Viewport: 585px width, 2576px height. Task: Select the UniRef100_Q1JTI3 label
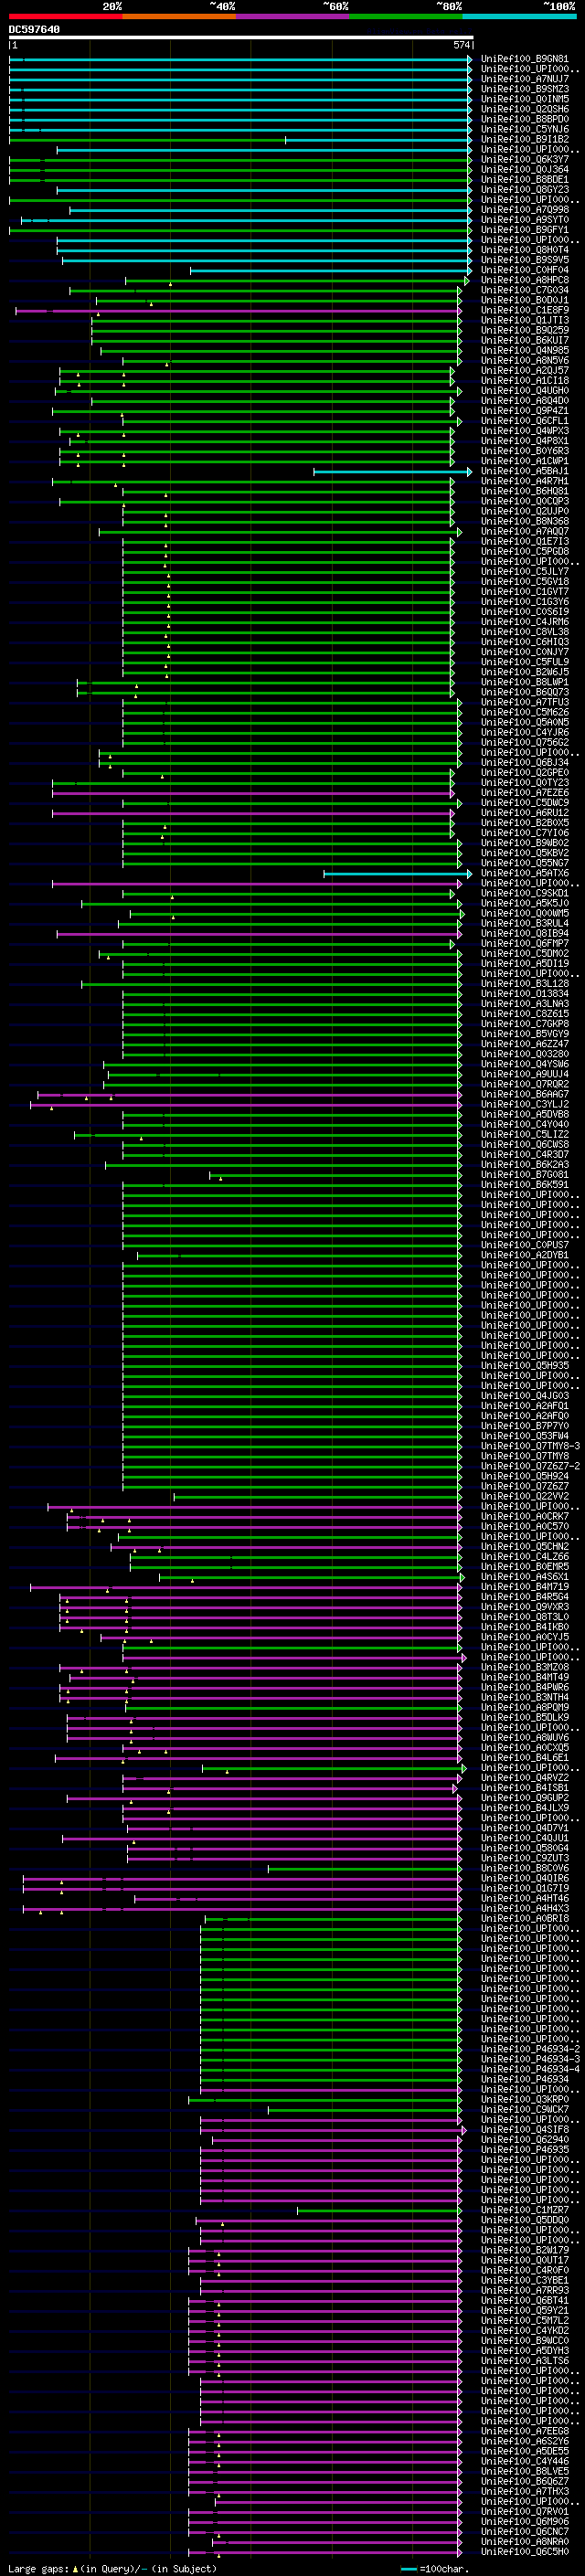525,320
